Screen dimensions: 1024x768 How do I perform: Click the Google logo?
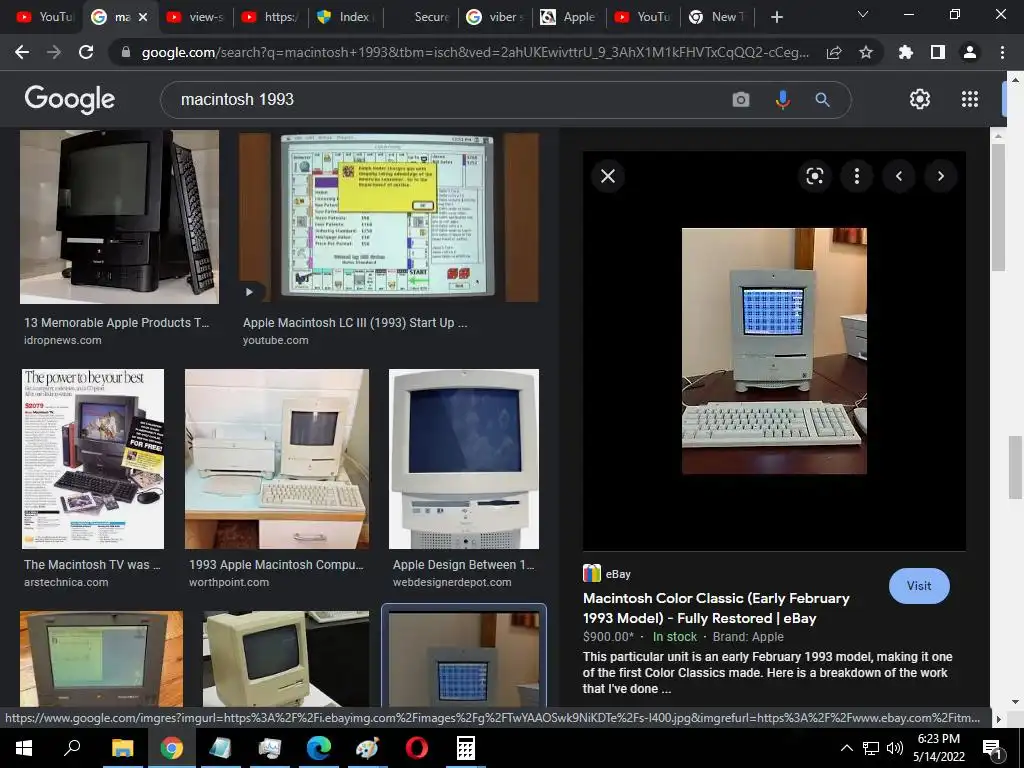pos(69,99)
